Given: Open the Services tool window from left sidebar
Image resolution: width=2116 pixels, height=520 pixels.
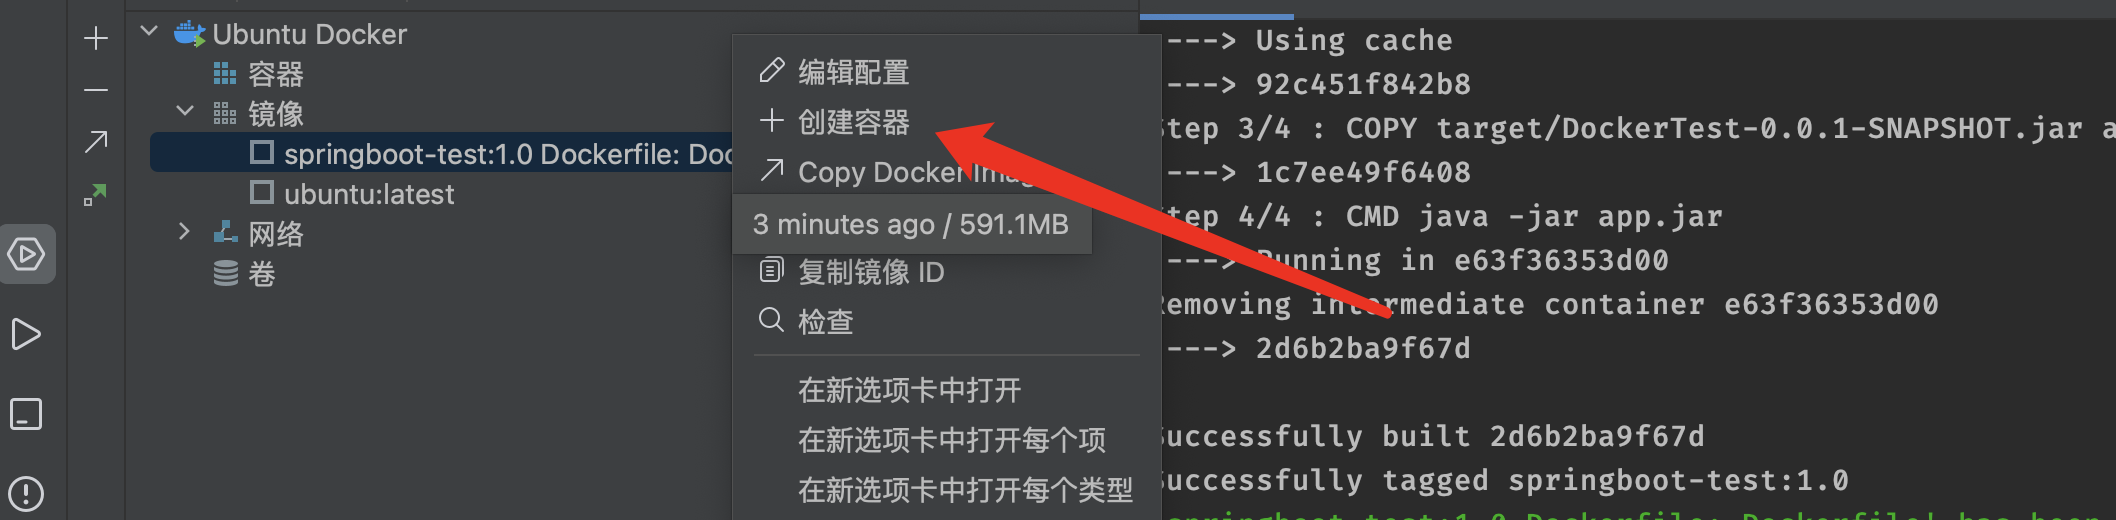Looking at the screenshot, I should pos(27,254).
